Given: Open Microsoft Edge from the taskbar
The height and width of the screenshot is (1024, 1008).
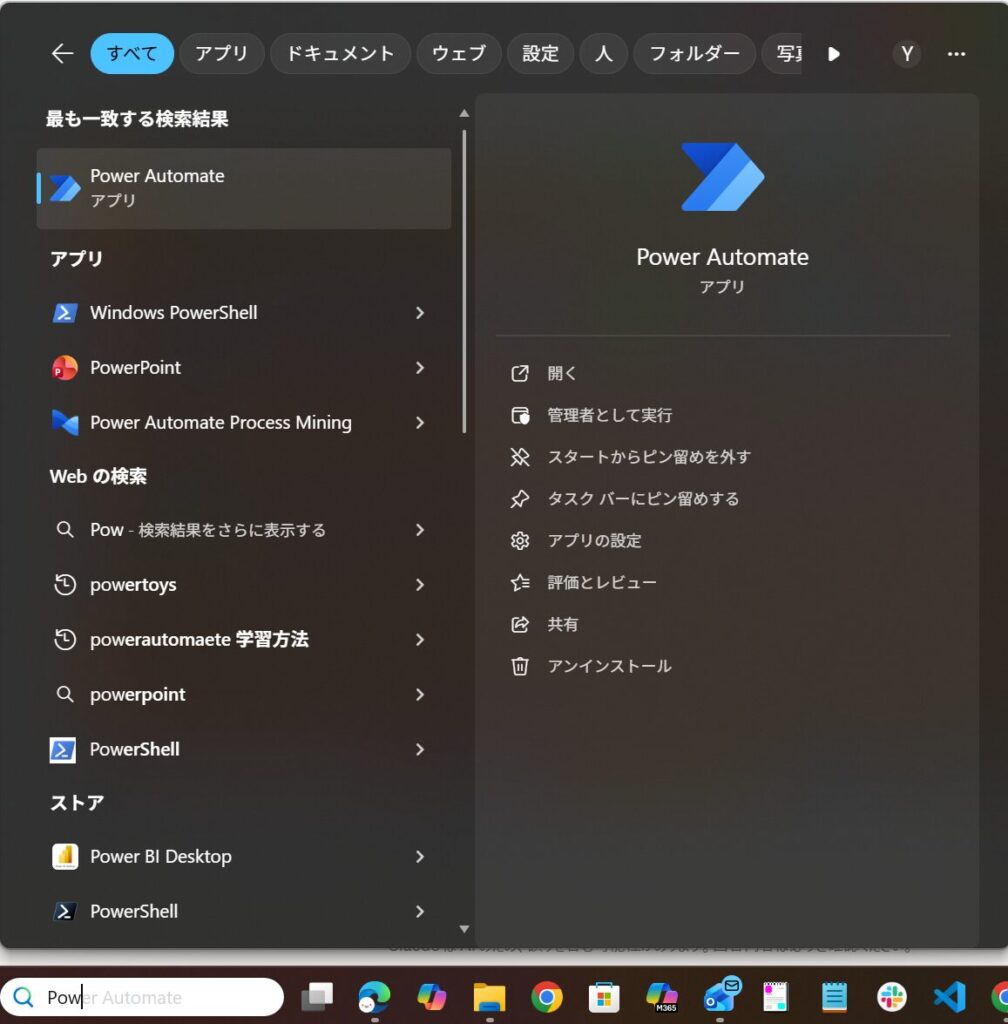Looking at the screenshot, I should tap(374, 997).
